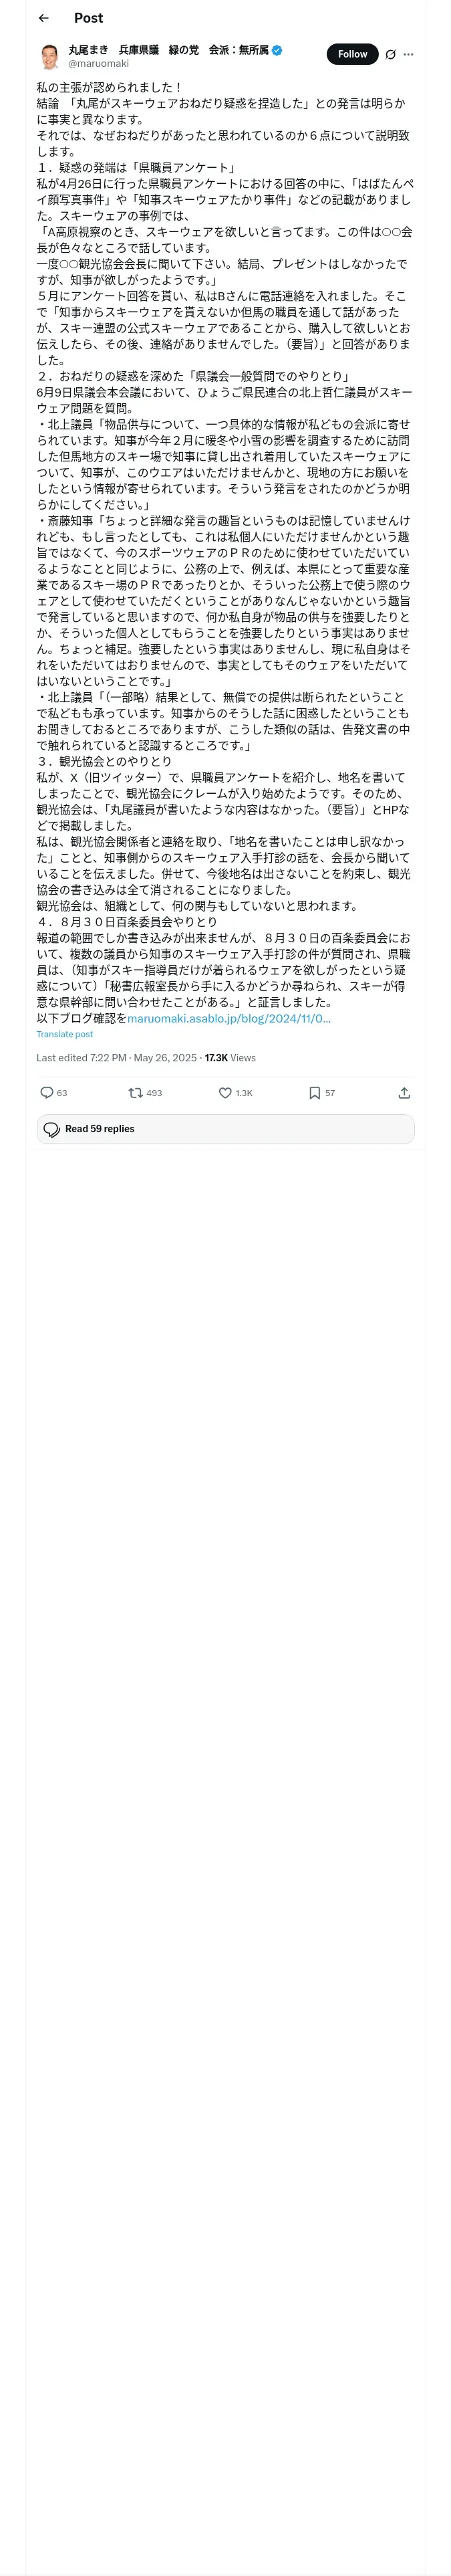The image size is (451, 2576).
Task: Click the Post heading at top
Action: pyautogui.click(x=88, y=18)
